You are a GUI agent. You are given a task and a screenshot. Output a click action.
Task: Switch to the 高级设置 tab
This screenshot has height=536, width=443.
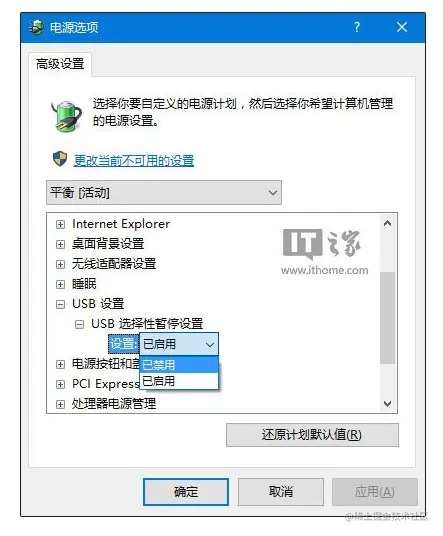coord(60,64)
